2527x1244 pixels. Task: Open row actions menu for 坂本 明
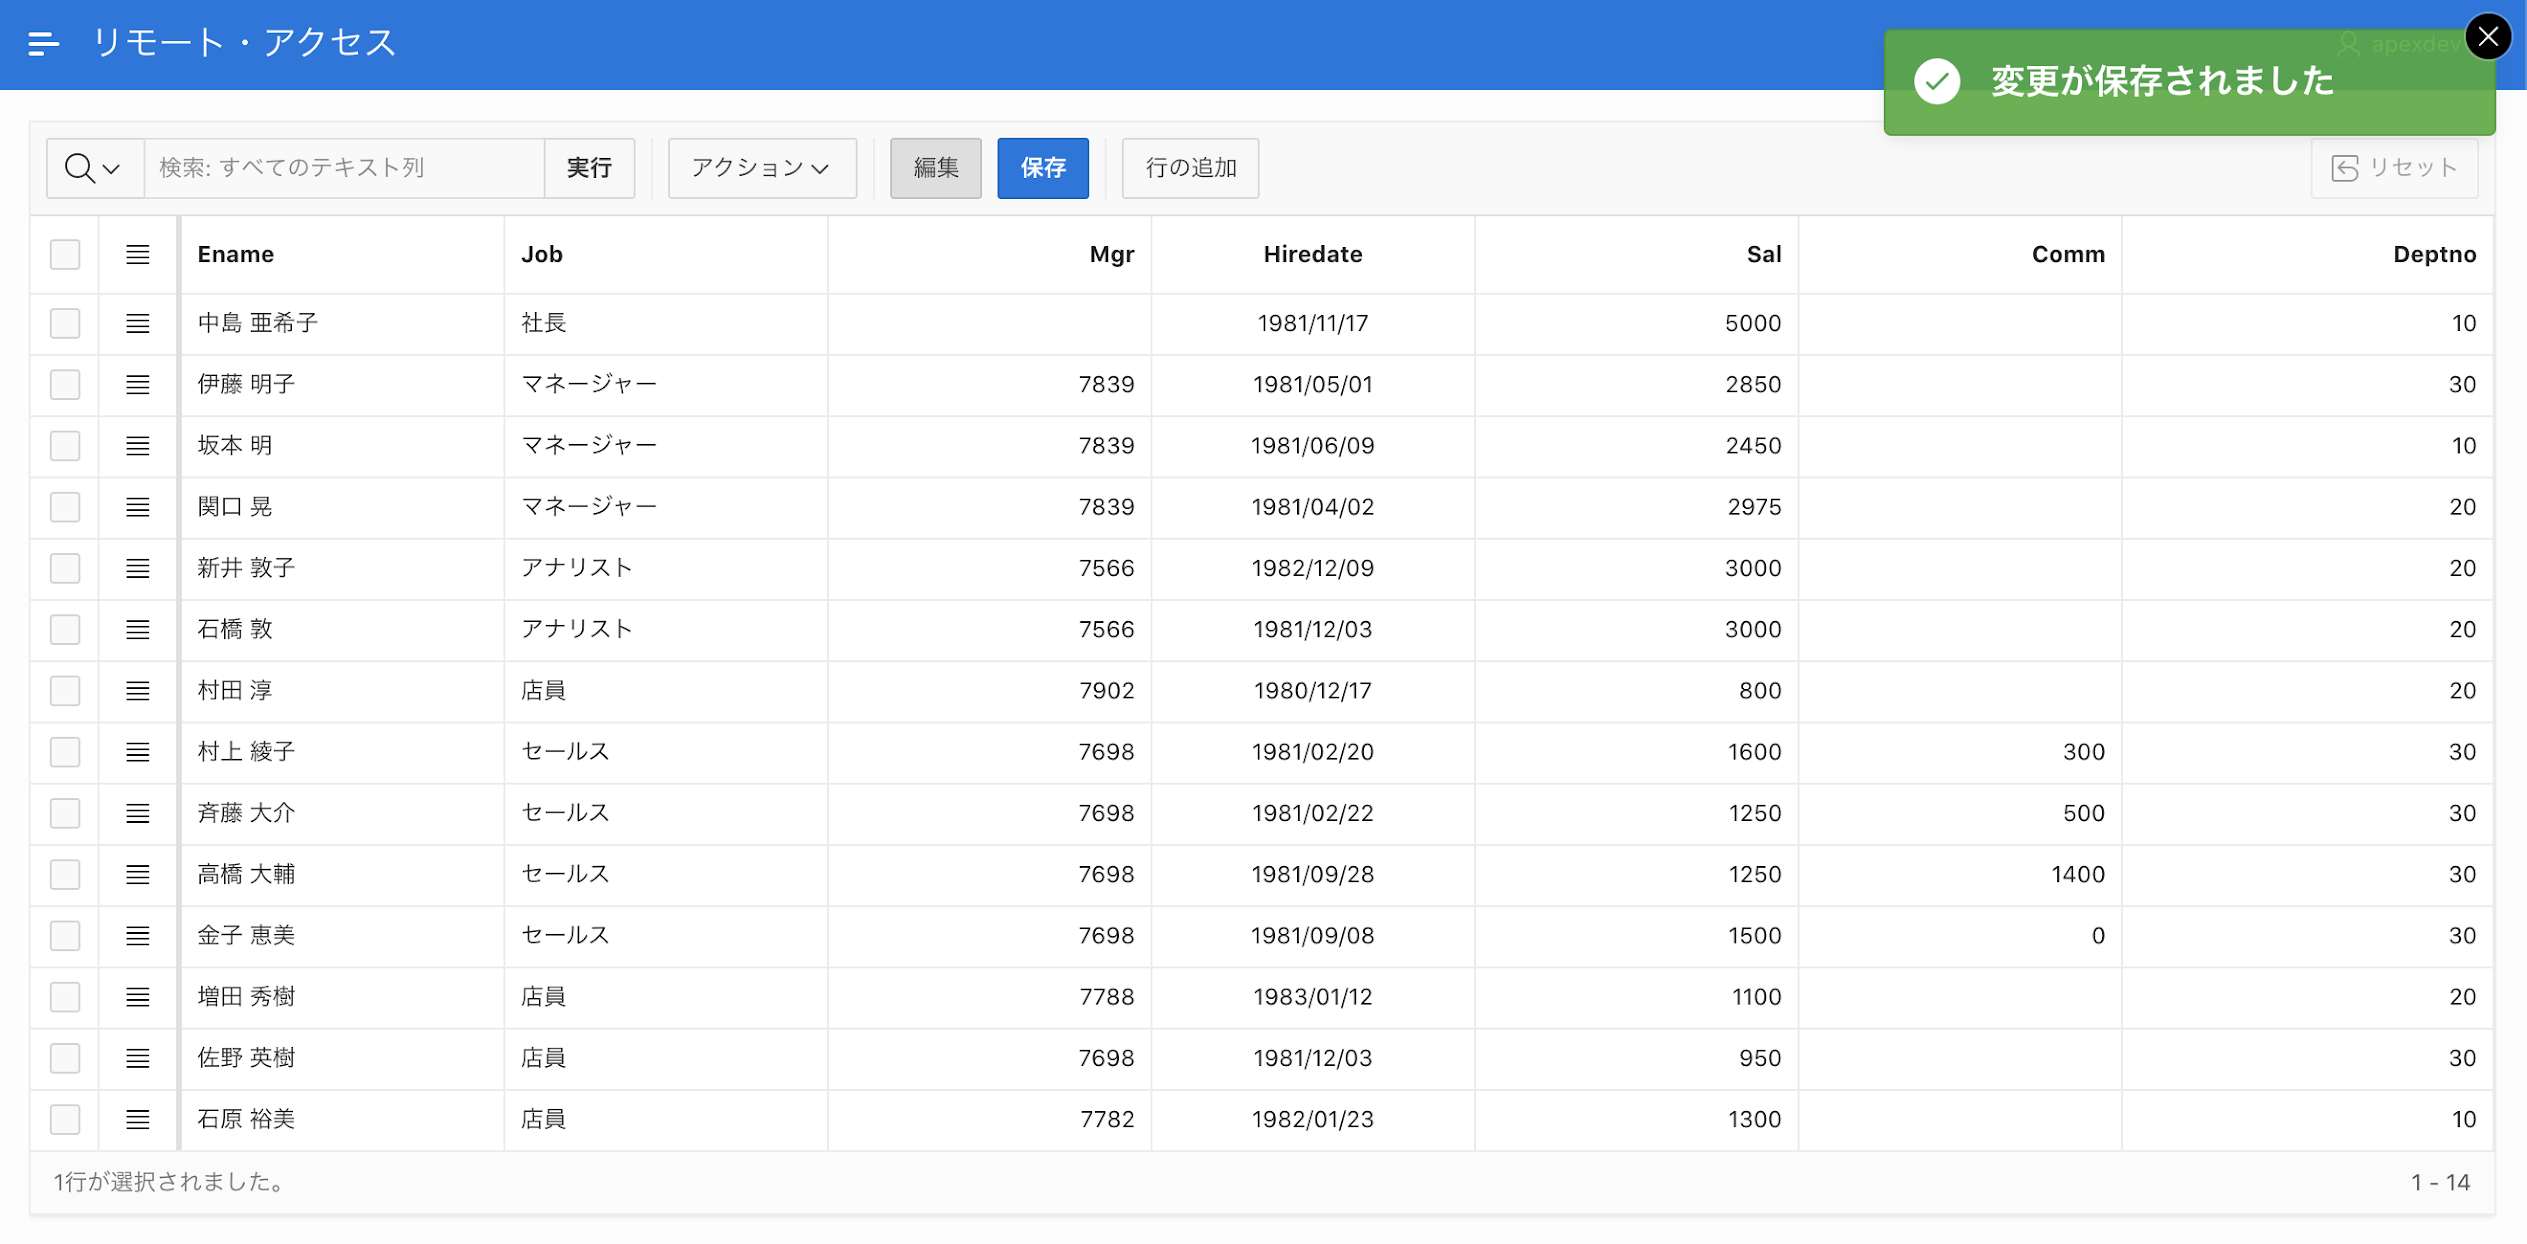click(x=138, y=446)
